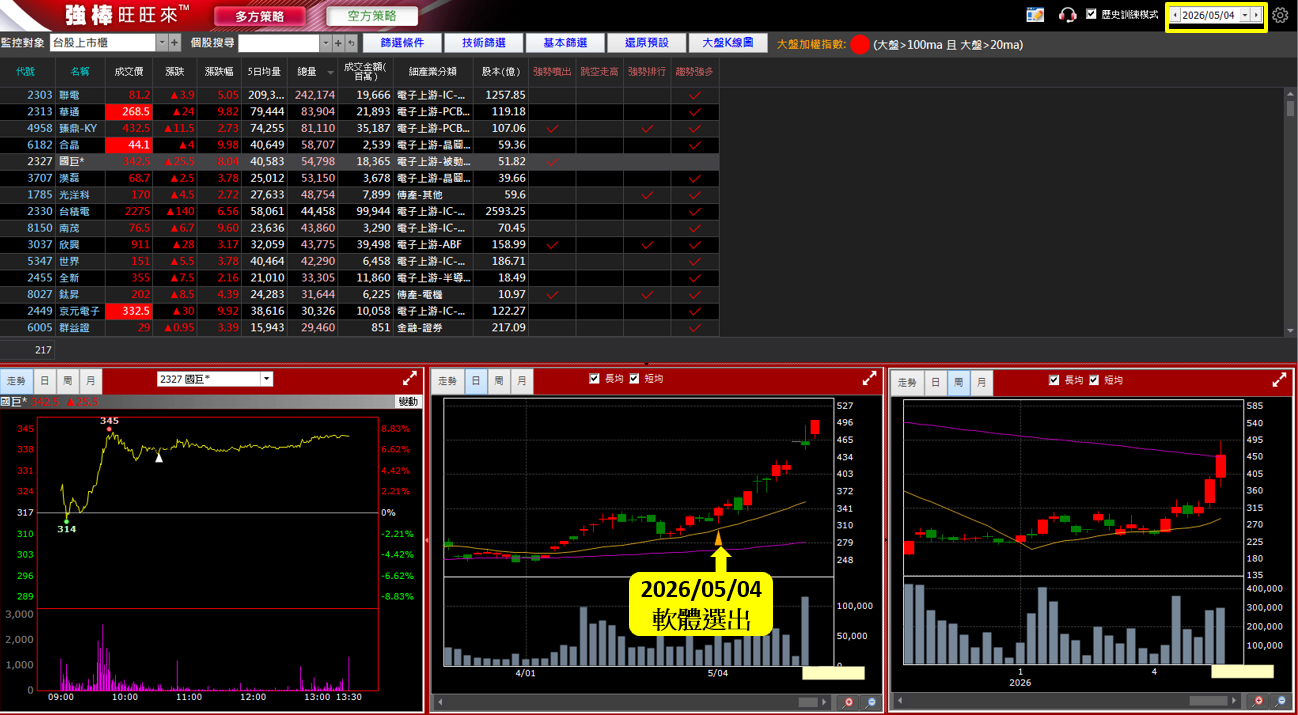
Task: Focus the 個股搜尋 input field
Action: pyautogui.click(x=279, y=43)
